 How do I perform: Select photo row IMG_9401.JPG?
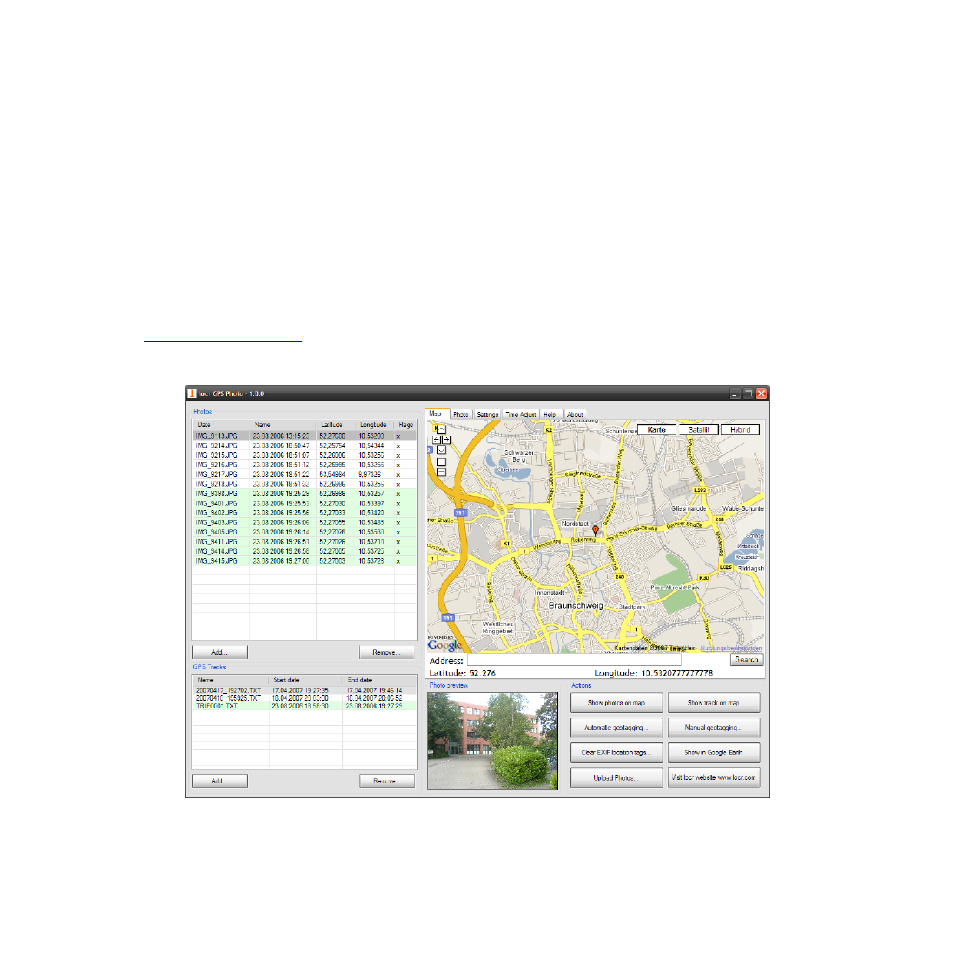pos(305,503)
